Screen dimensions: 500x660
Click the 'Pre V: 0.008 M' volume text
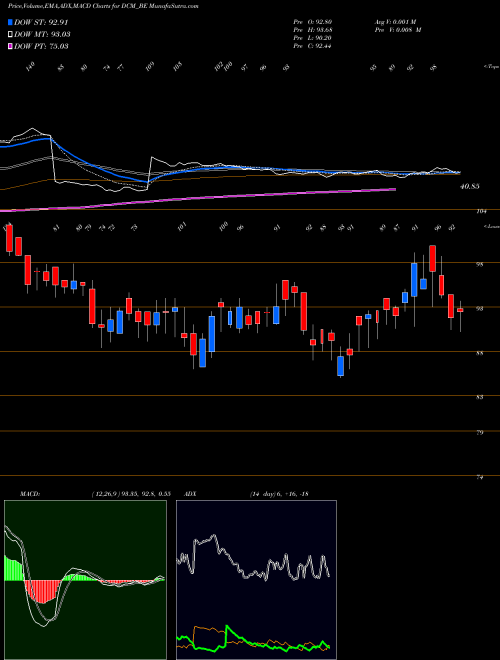click(x=398, y=30)
